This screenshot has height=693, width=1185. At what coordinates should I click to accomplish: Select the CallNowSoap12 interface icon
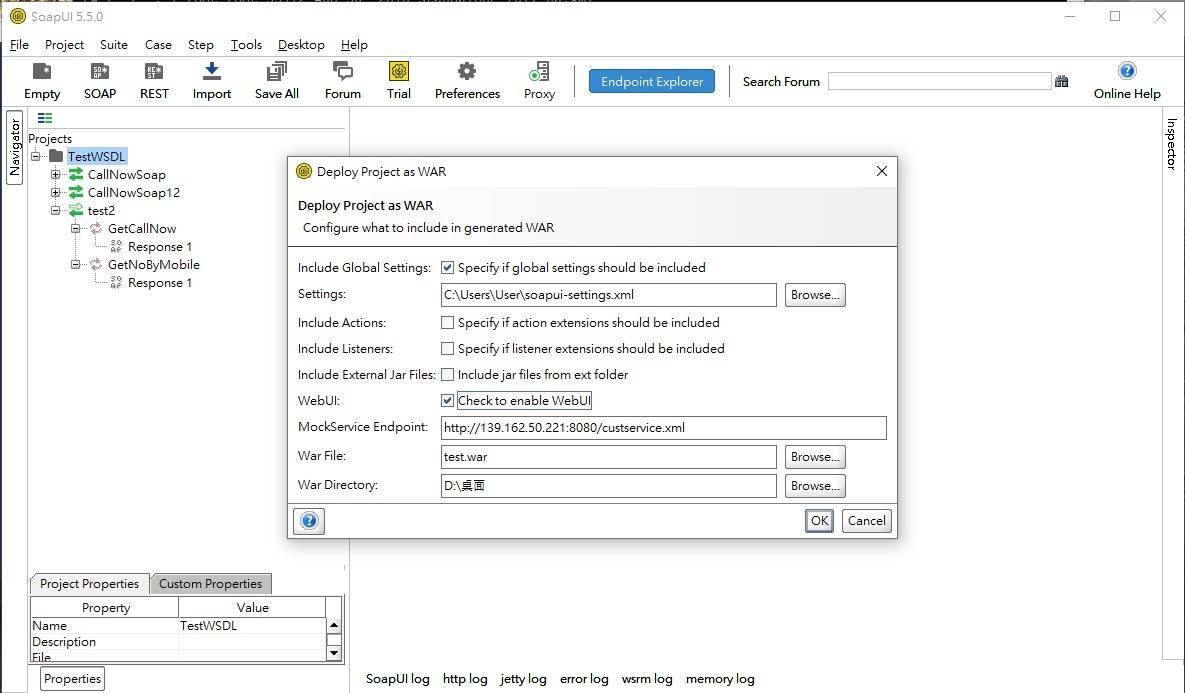[x=76, y=193]
